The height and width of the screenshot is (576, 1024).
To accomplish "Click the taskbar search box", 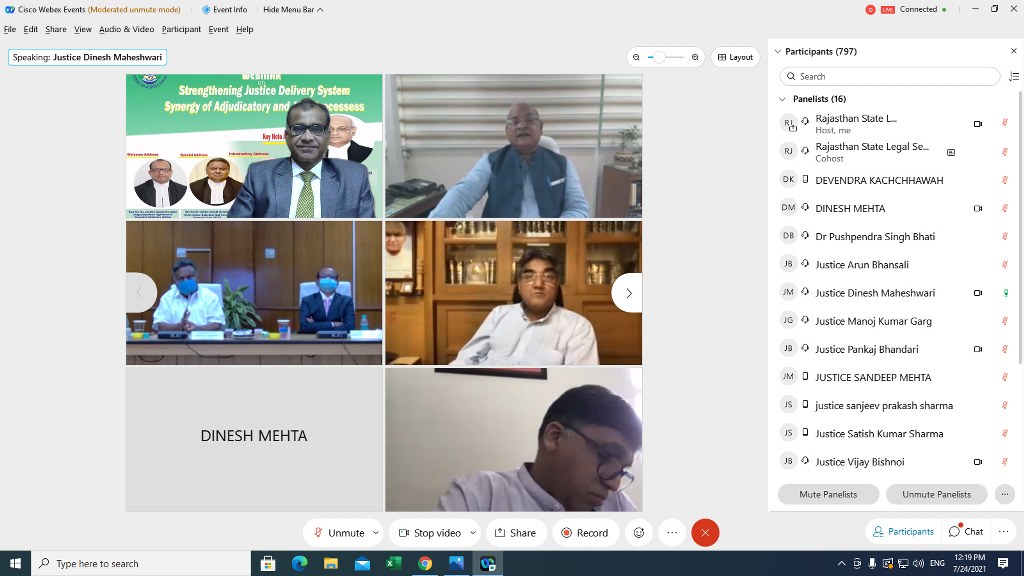I will 141,563.
